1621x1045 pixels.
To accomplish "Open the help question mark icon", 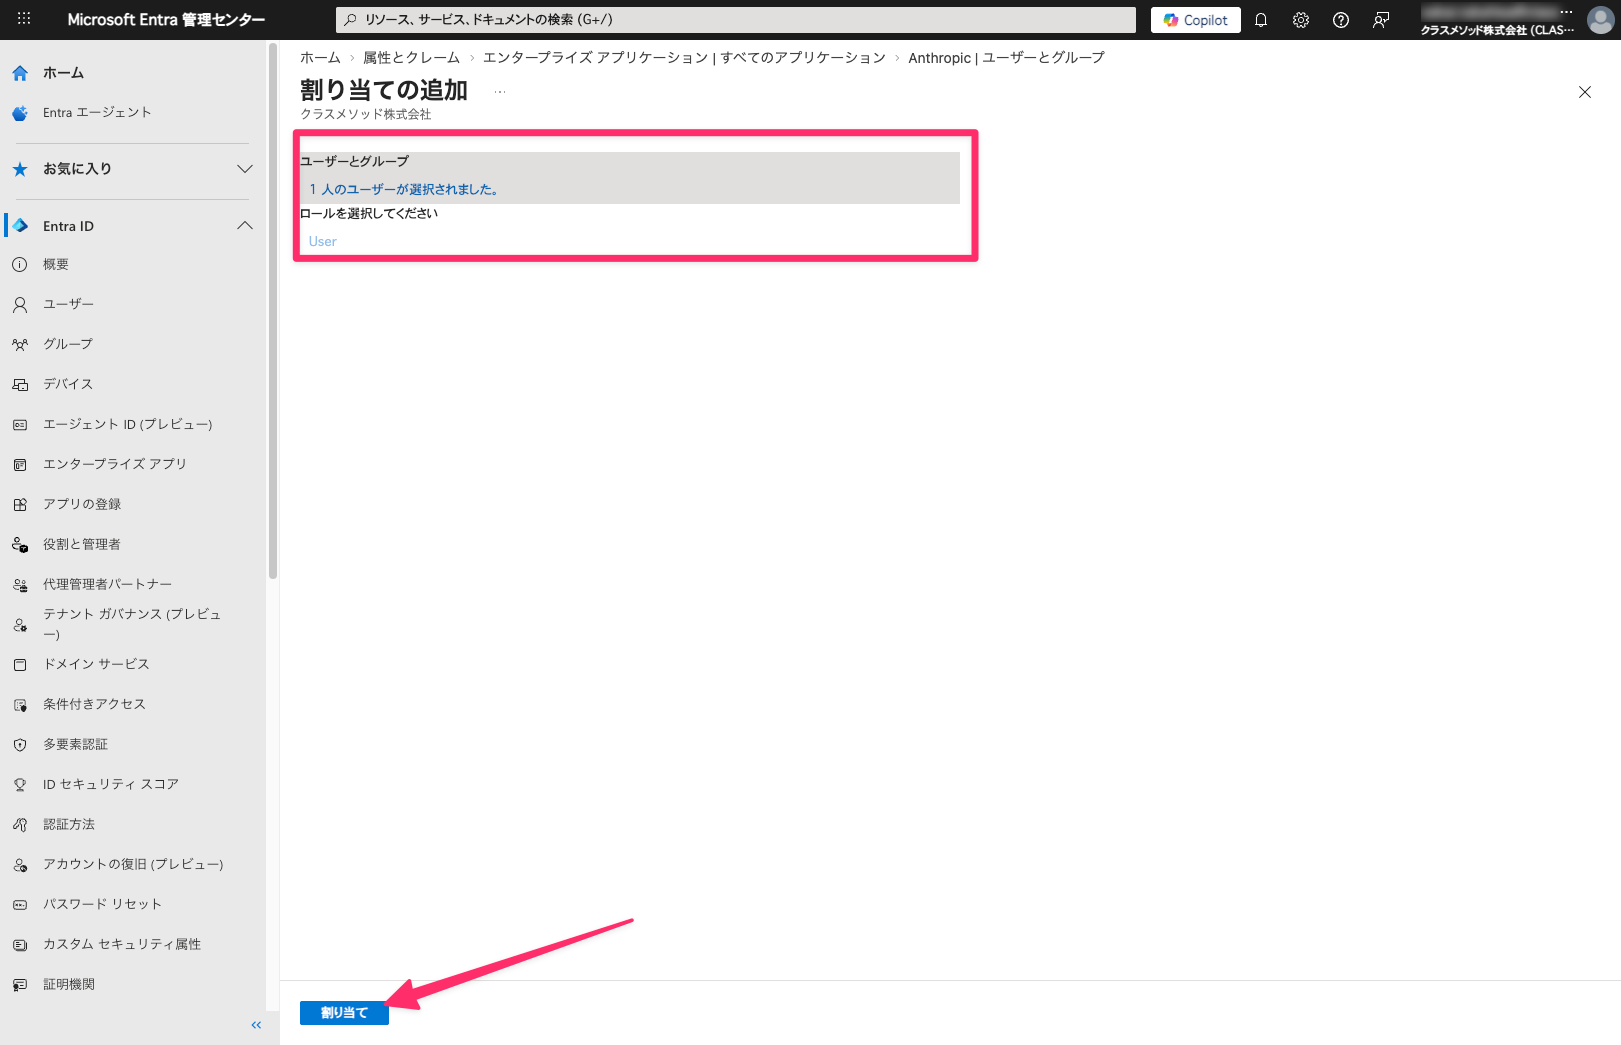I will click(x=1341, y=20).
